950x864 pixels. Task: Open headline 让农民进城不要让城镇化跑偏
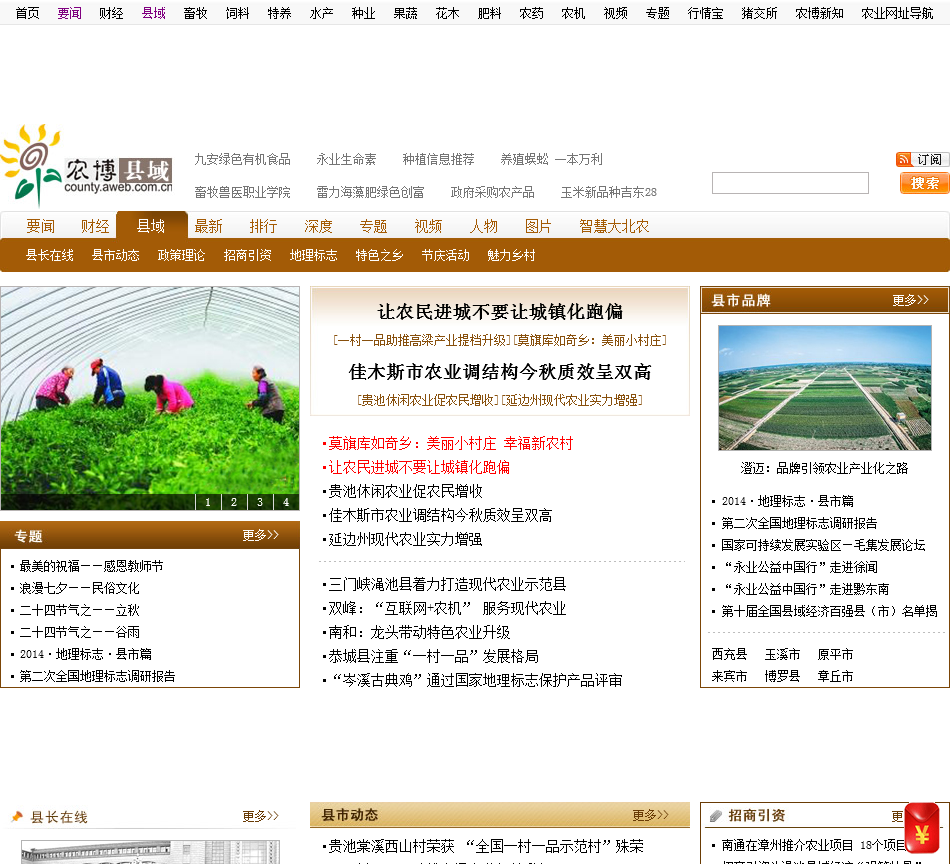click(500, 311)
